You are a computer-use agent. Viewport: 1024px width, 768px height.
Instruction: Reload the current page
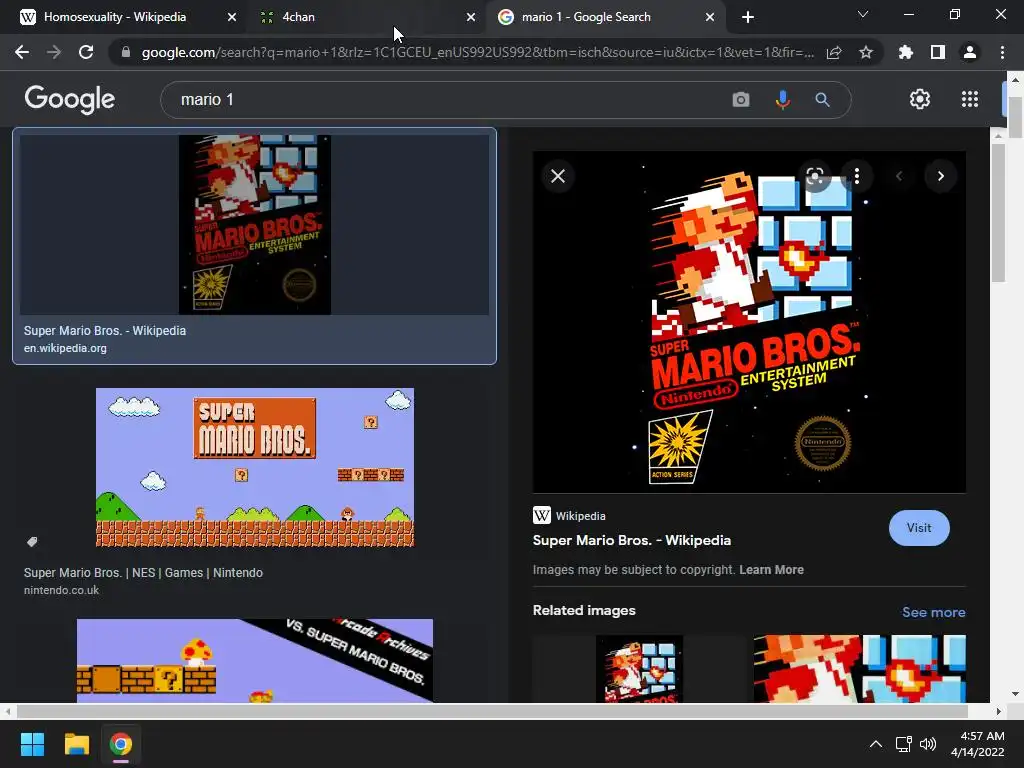pos(86,52)
